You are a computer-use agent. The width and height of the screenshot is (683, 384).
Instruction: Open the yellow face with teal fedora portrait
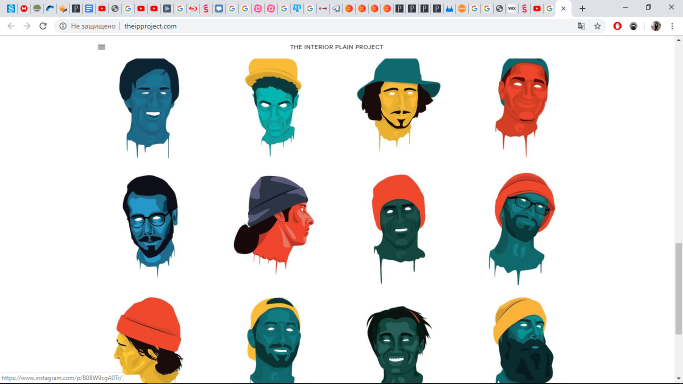tap(398, 104)
